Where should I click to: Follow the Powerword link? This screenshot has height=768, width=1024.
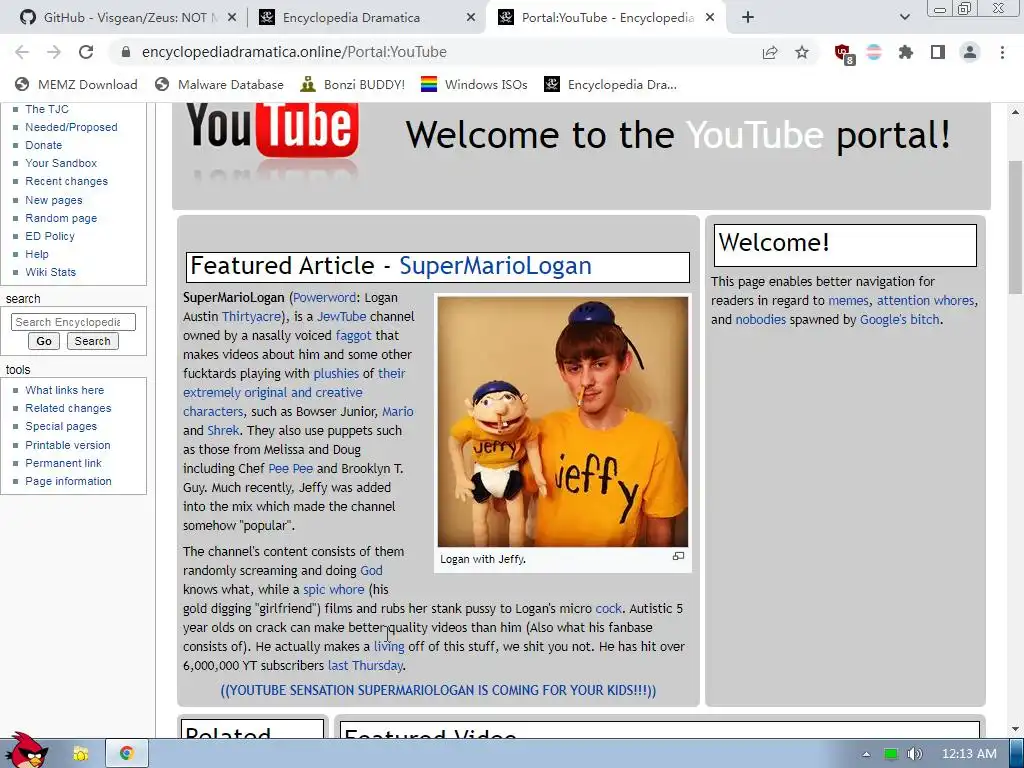pyautogui.click(x=324, y=298)
